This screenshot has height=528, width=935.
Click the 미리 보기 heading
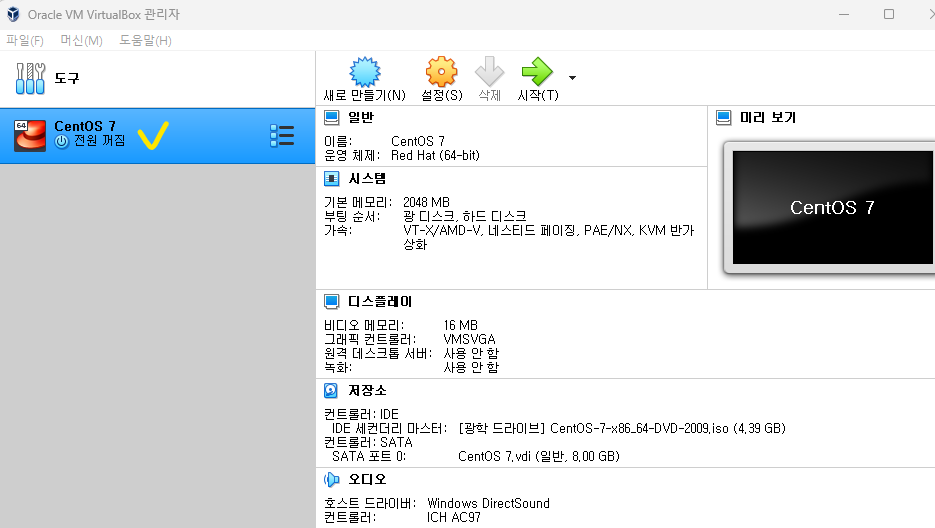768,118
